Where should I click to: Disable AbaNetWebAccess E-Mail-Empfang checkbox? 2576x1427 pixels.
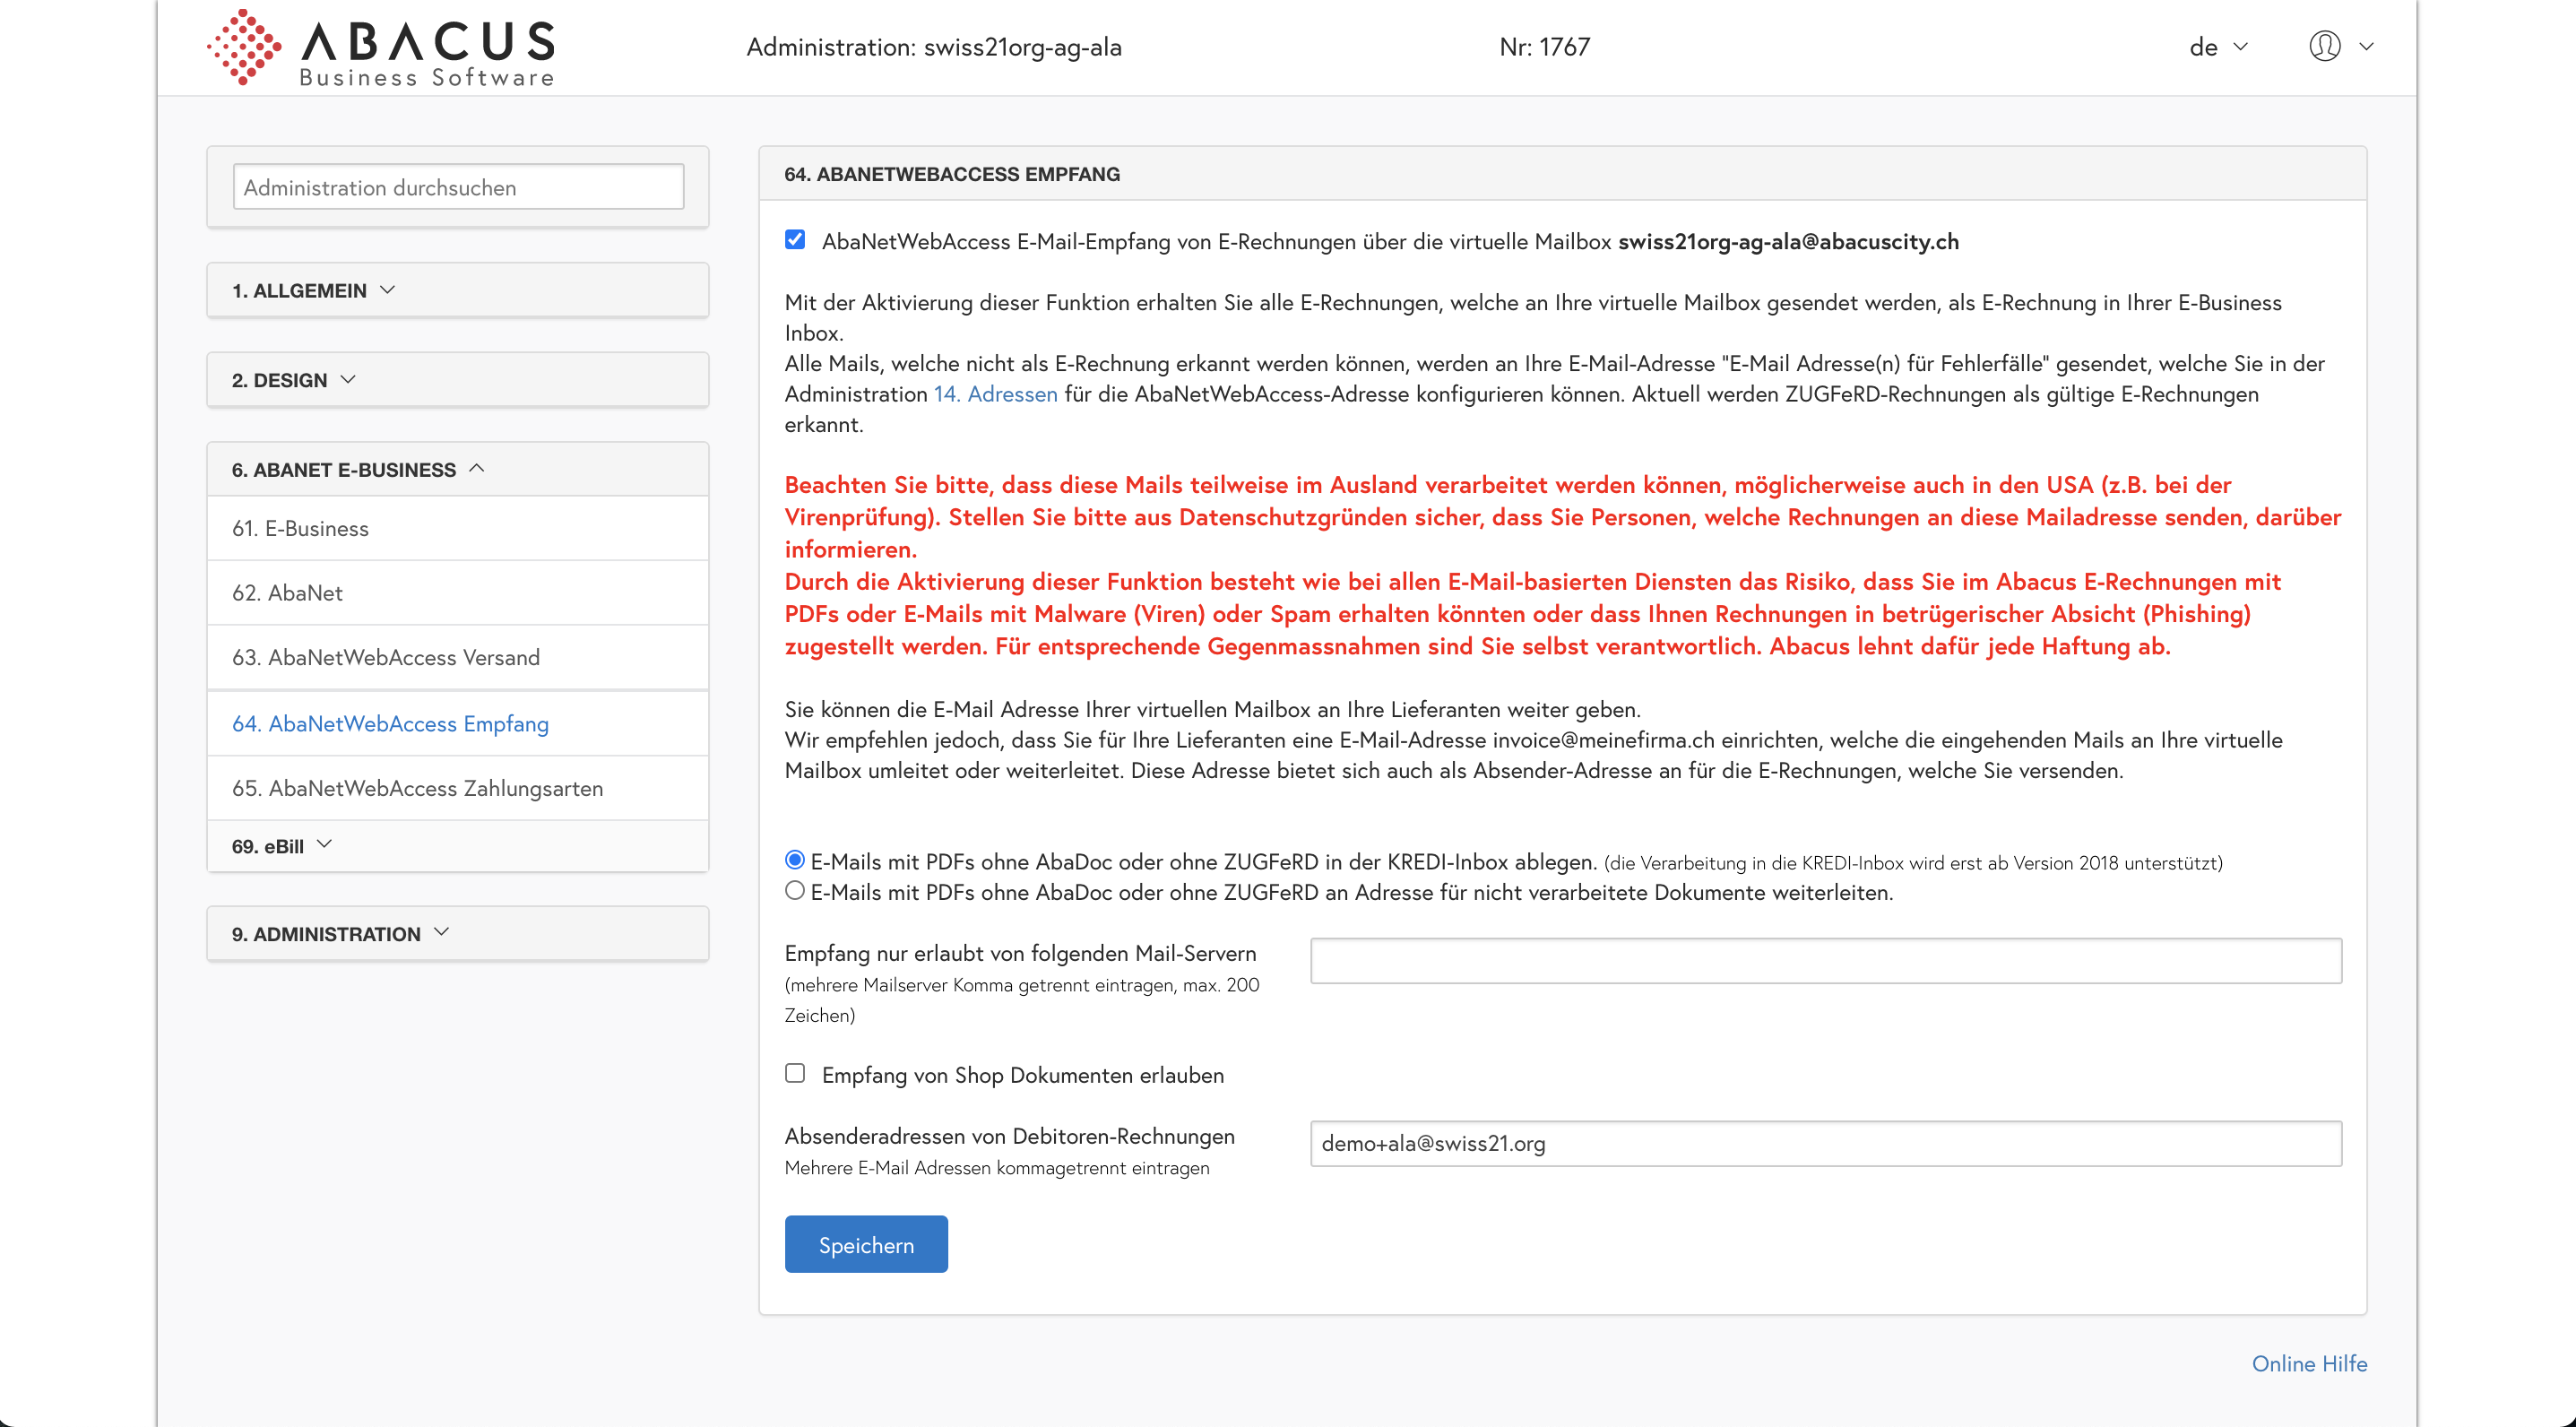795,240
